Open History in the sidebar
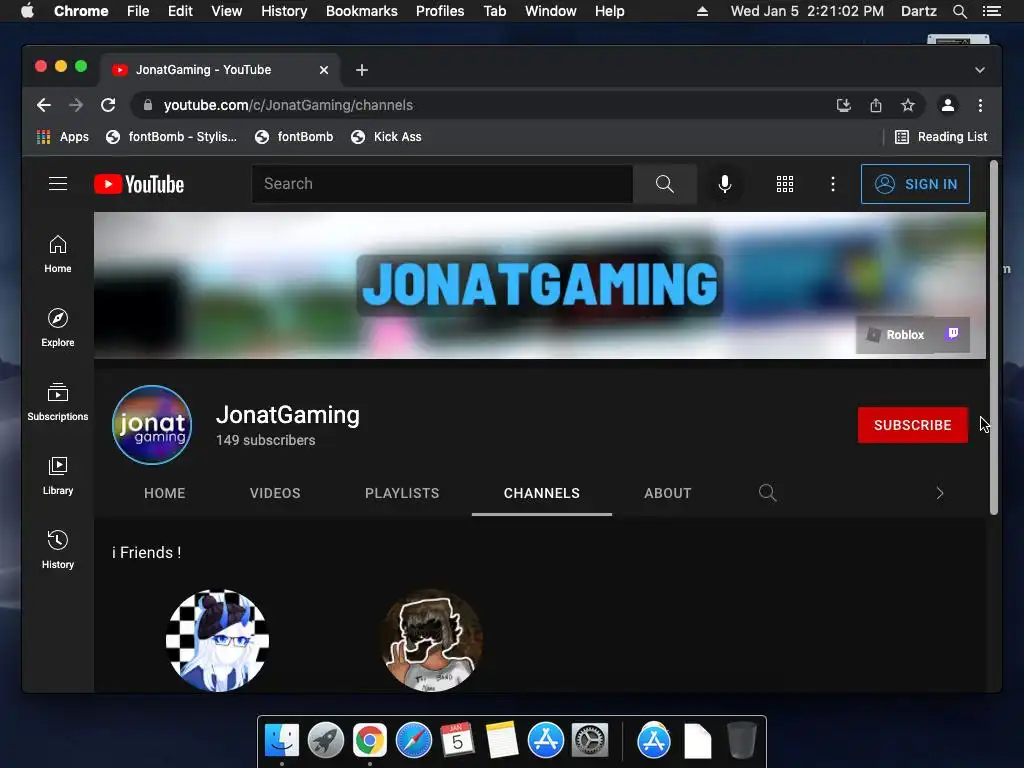 (x=58, y=549)
